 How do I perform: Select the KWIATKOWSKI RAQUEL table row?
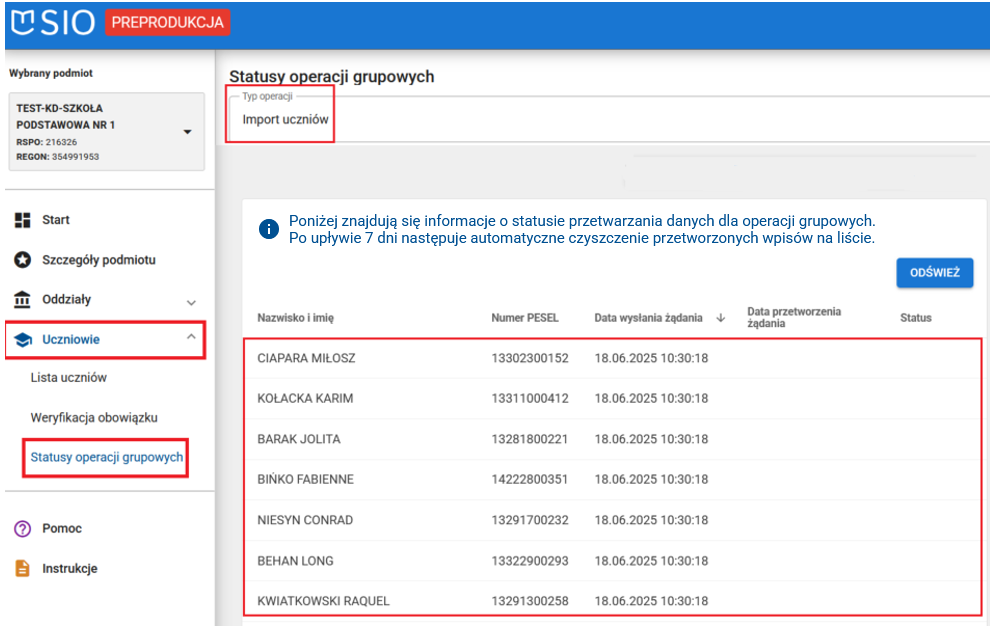click(x=323, y=601)
